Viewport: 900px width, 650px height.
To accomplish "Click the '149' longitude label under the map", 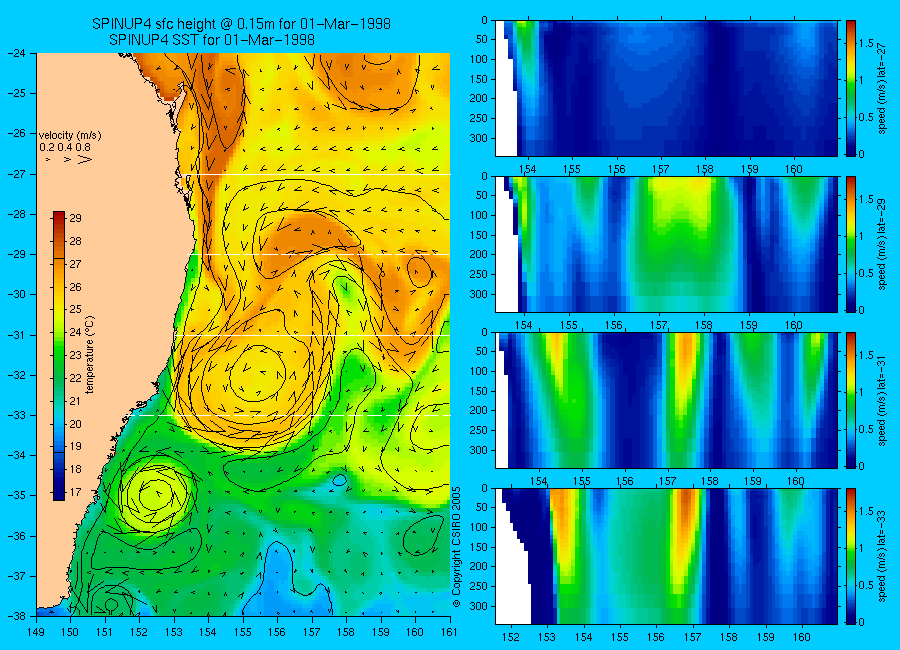I will click(36, 632).
